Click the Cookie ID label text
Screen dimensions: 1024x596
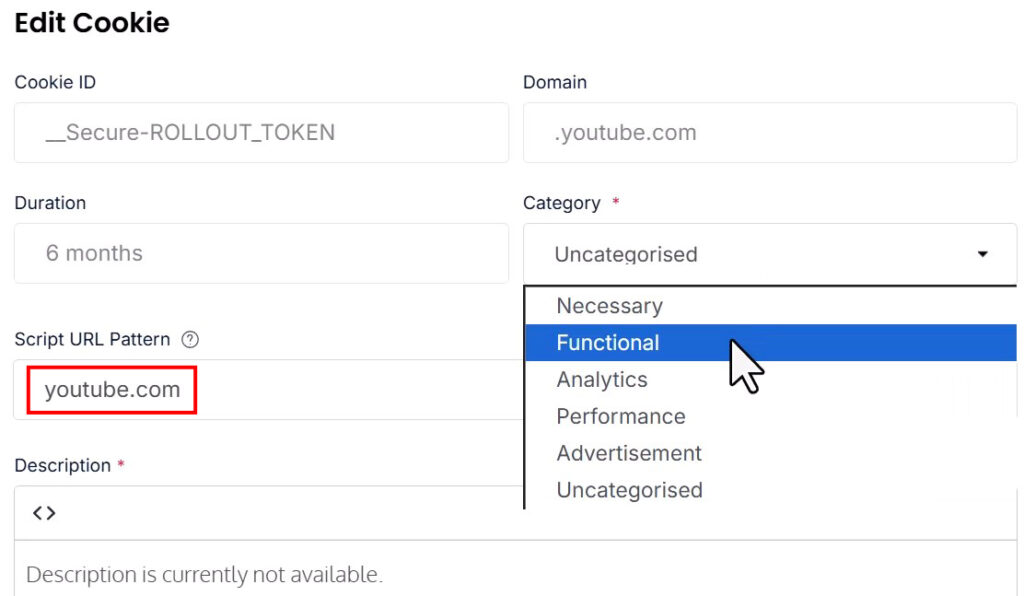(55, 82)
